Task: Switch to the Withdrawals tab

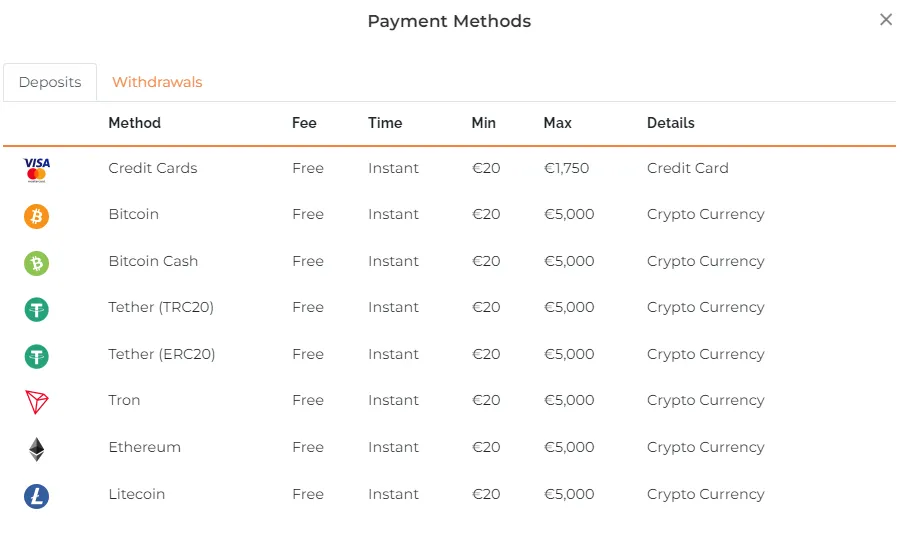Action: (x=157, y=82)
